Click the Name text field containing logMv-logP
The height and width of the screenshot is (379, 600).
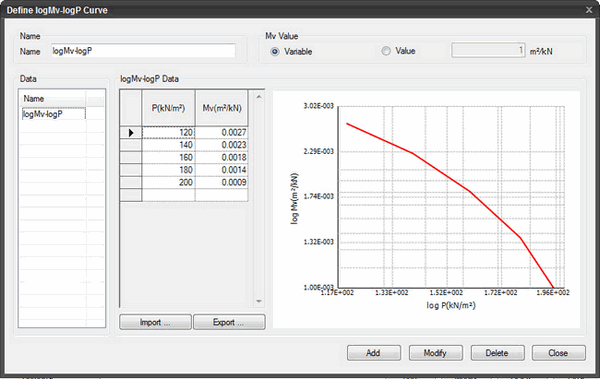[x=143, y=51]
